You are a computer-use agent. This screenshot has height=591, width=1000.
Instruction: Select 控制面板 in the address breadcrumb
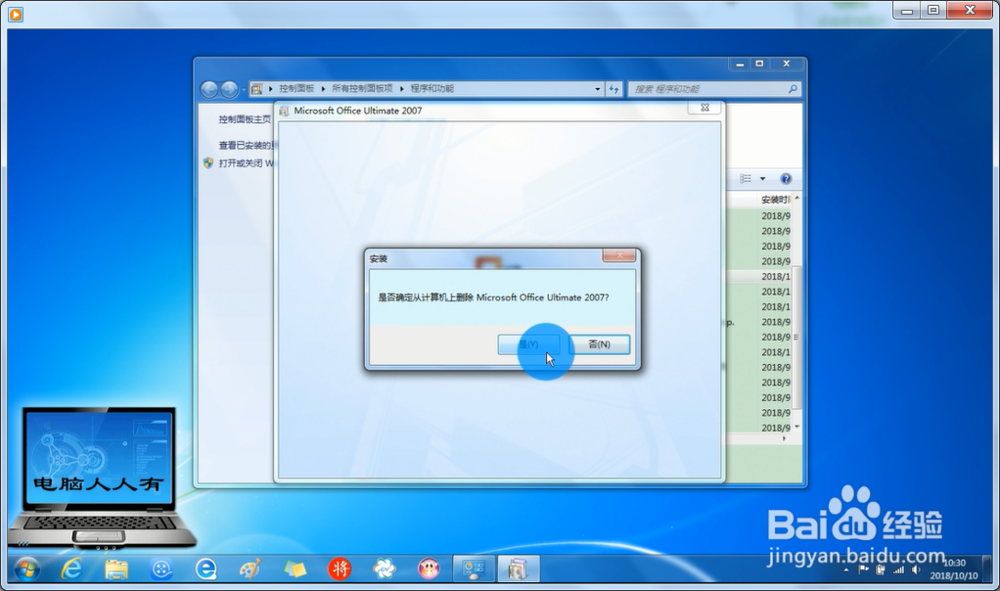coord(297,89)
